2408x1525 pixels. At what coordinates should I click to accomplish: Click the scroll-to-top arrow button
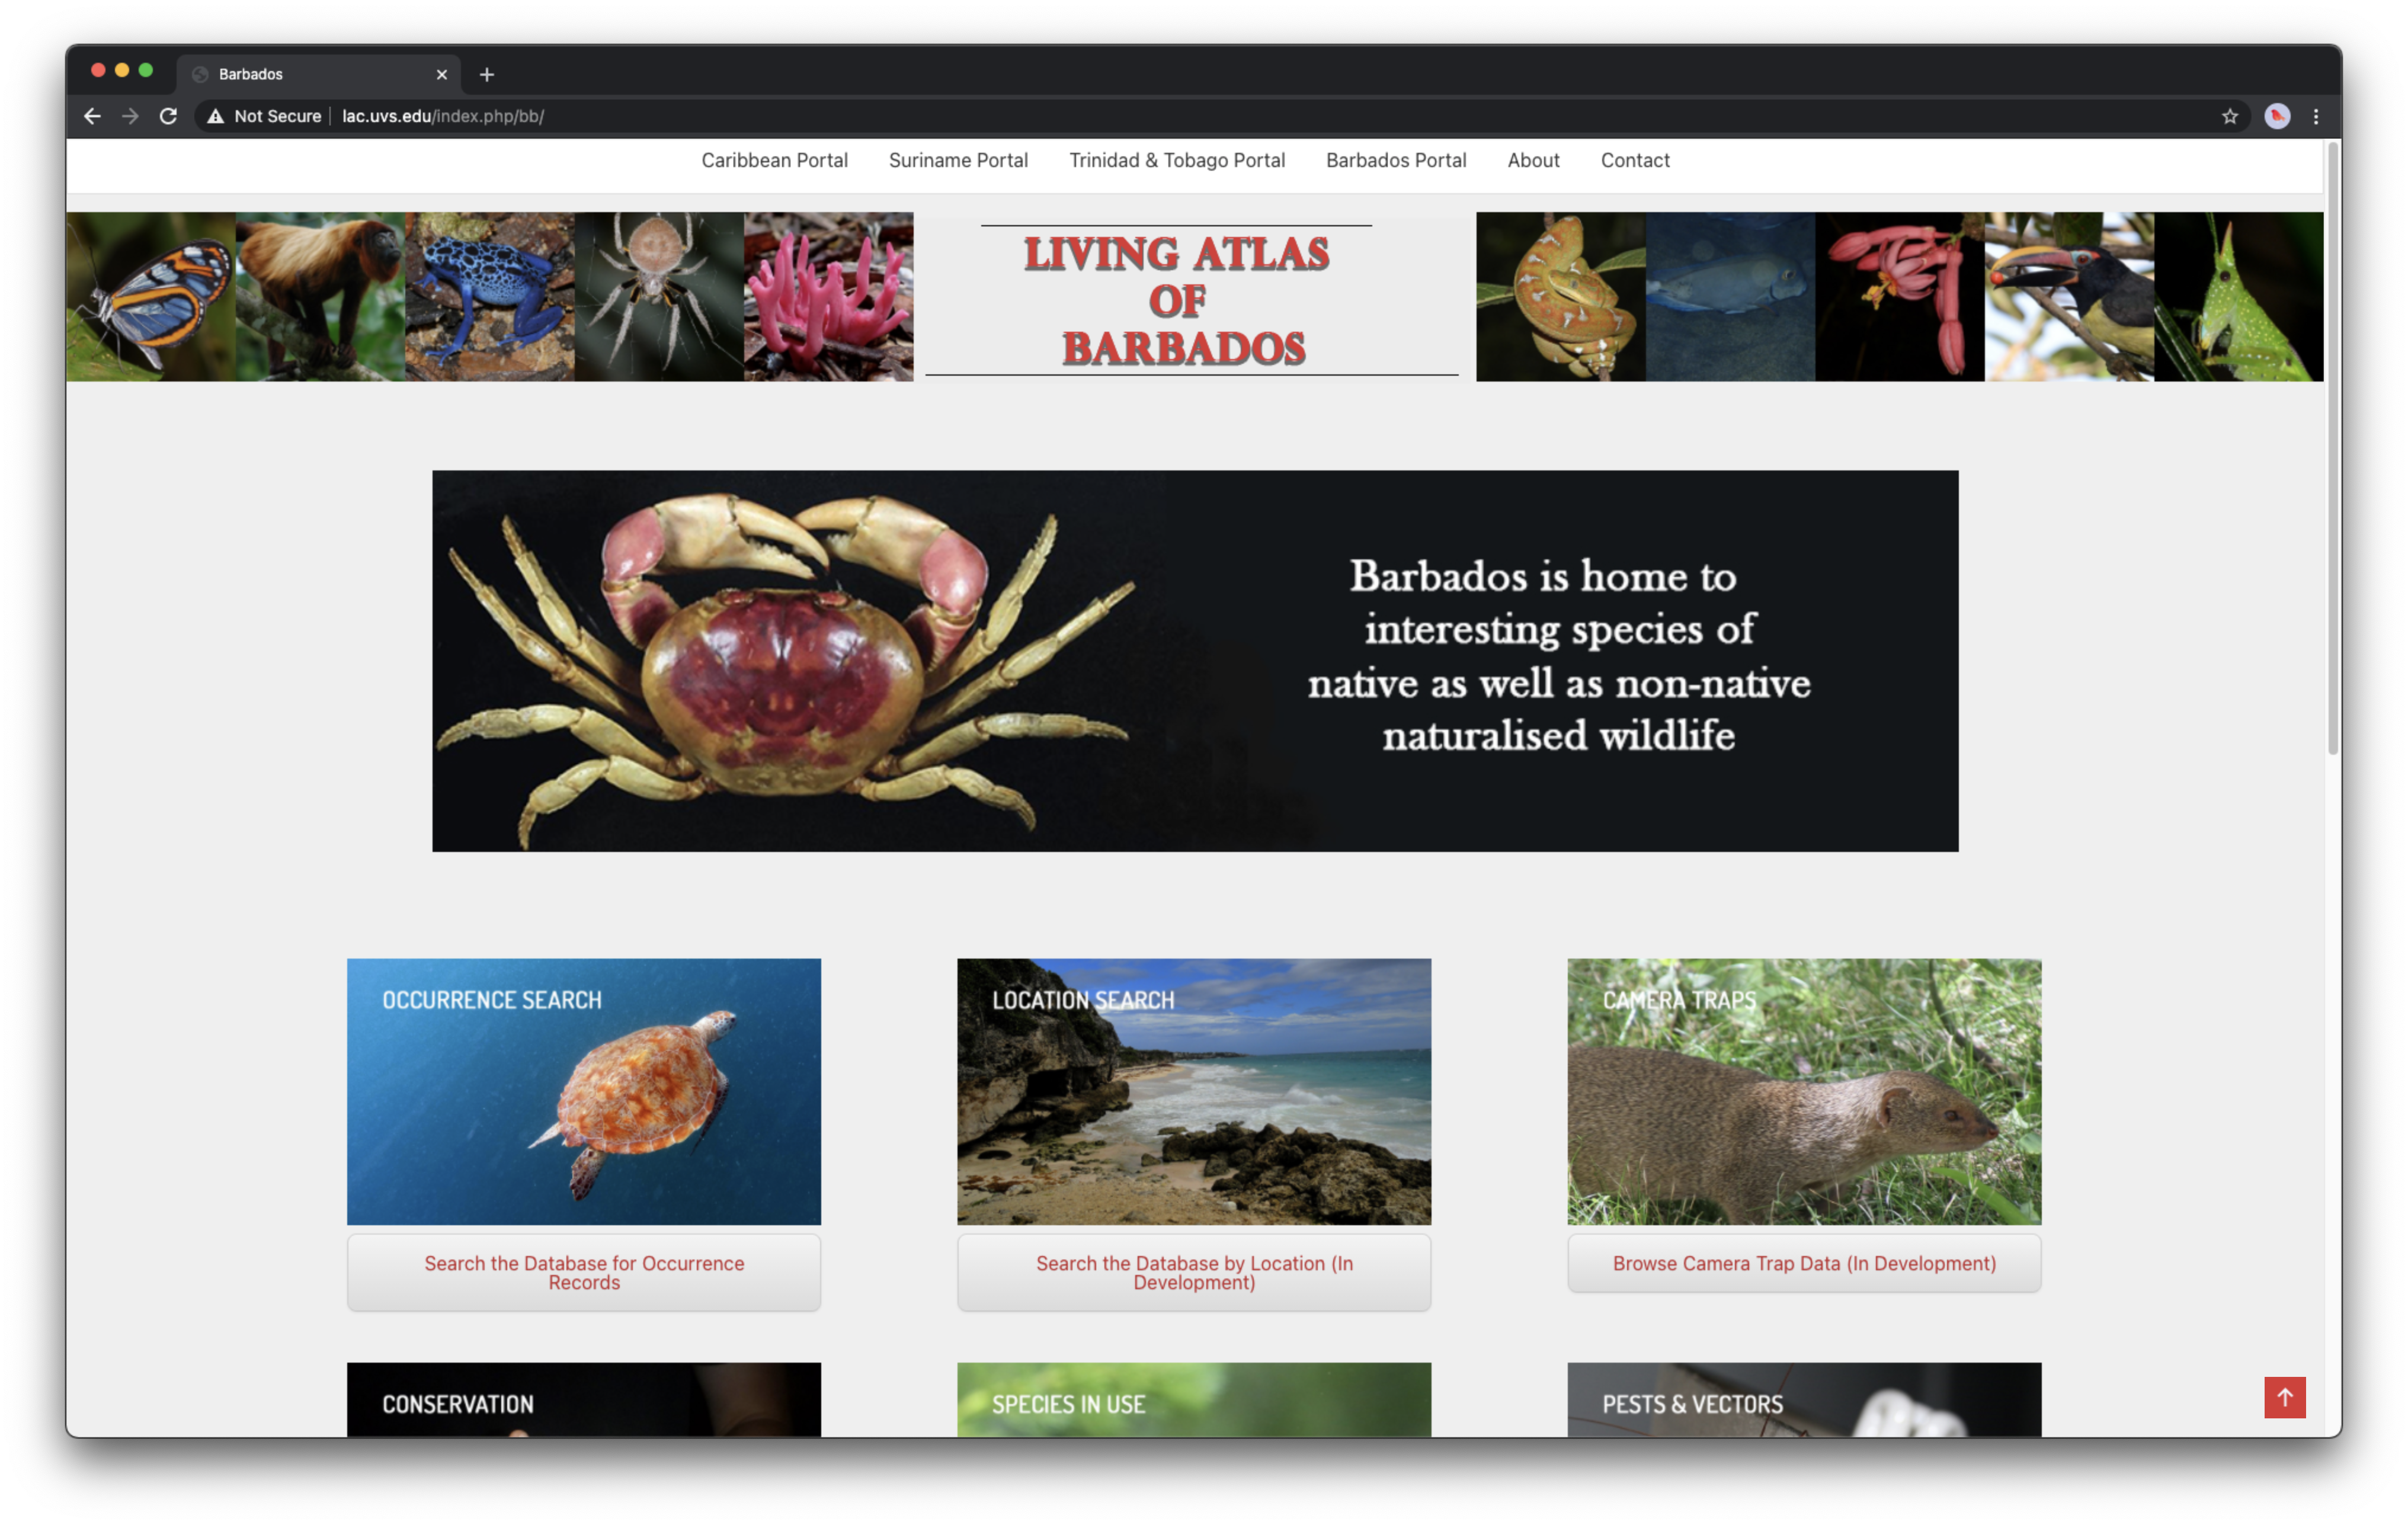(x=2285, y=1397)
